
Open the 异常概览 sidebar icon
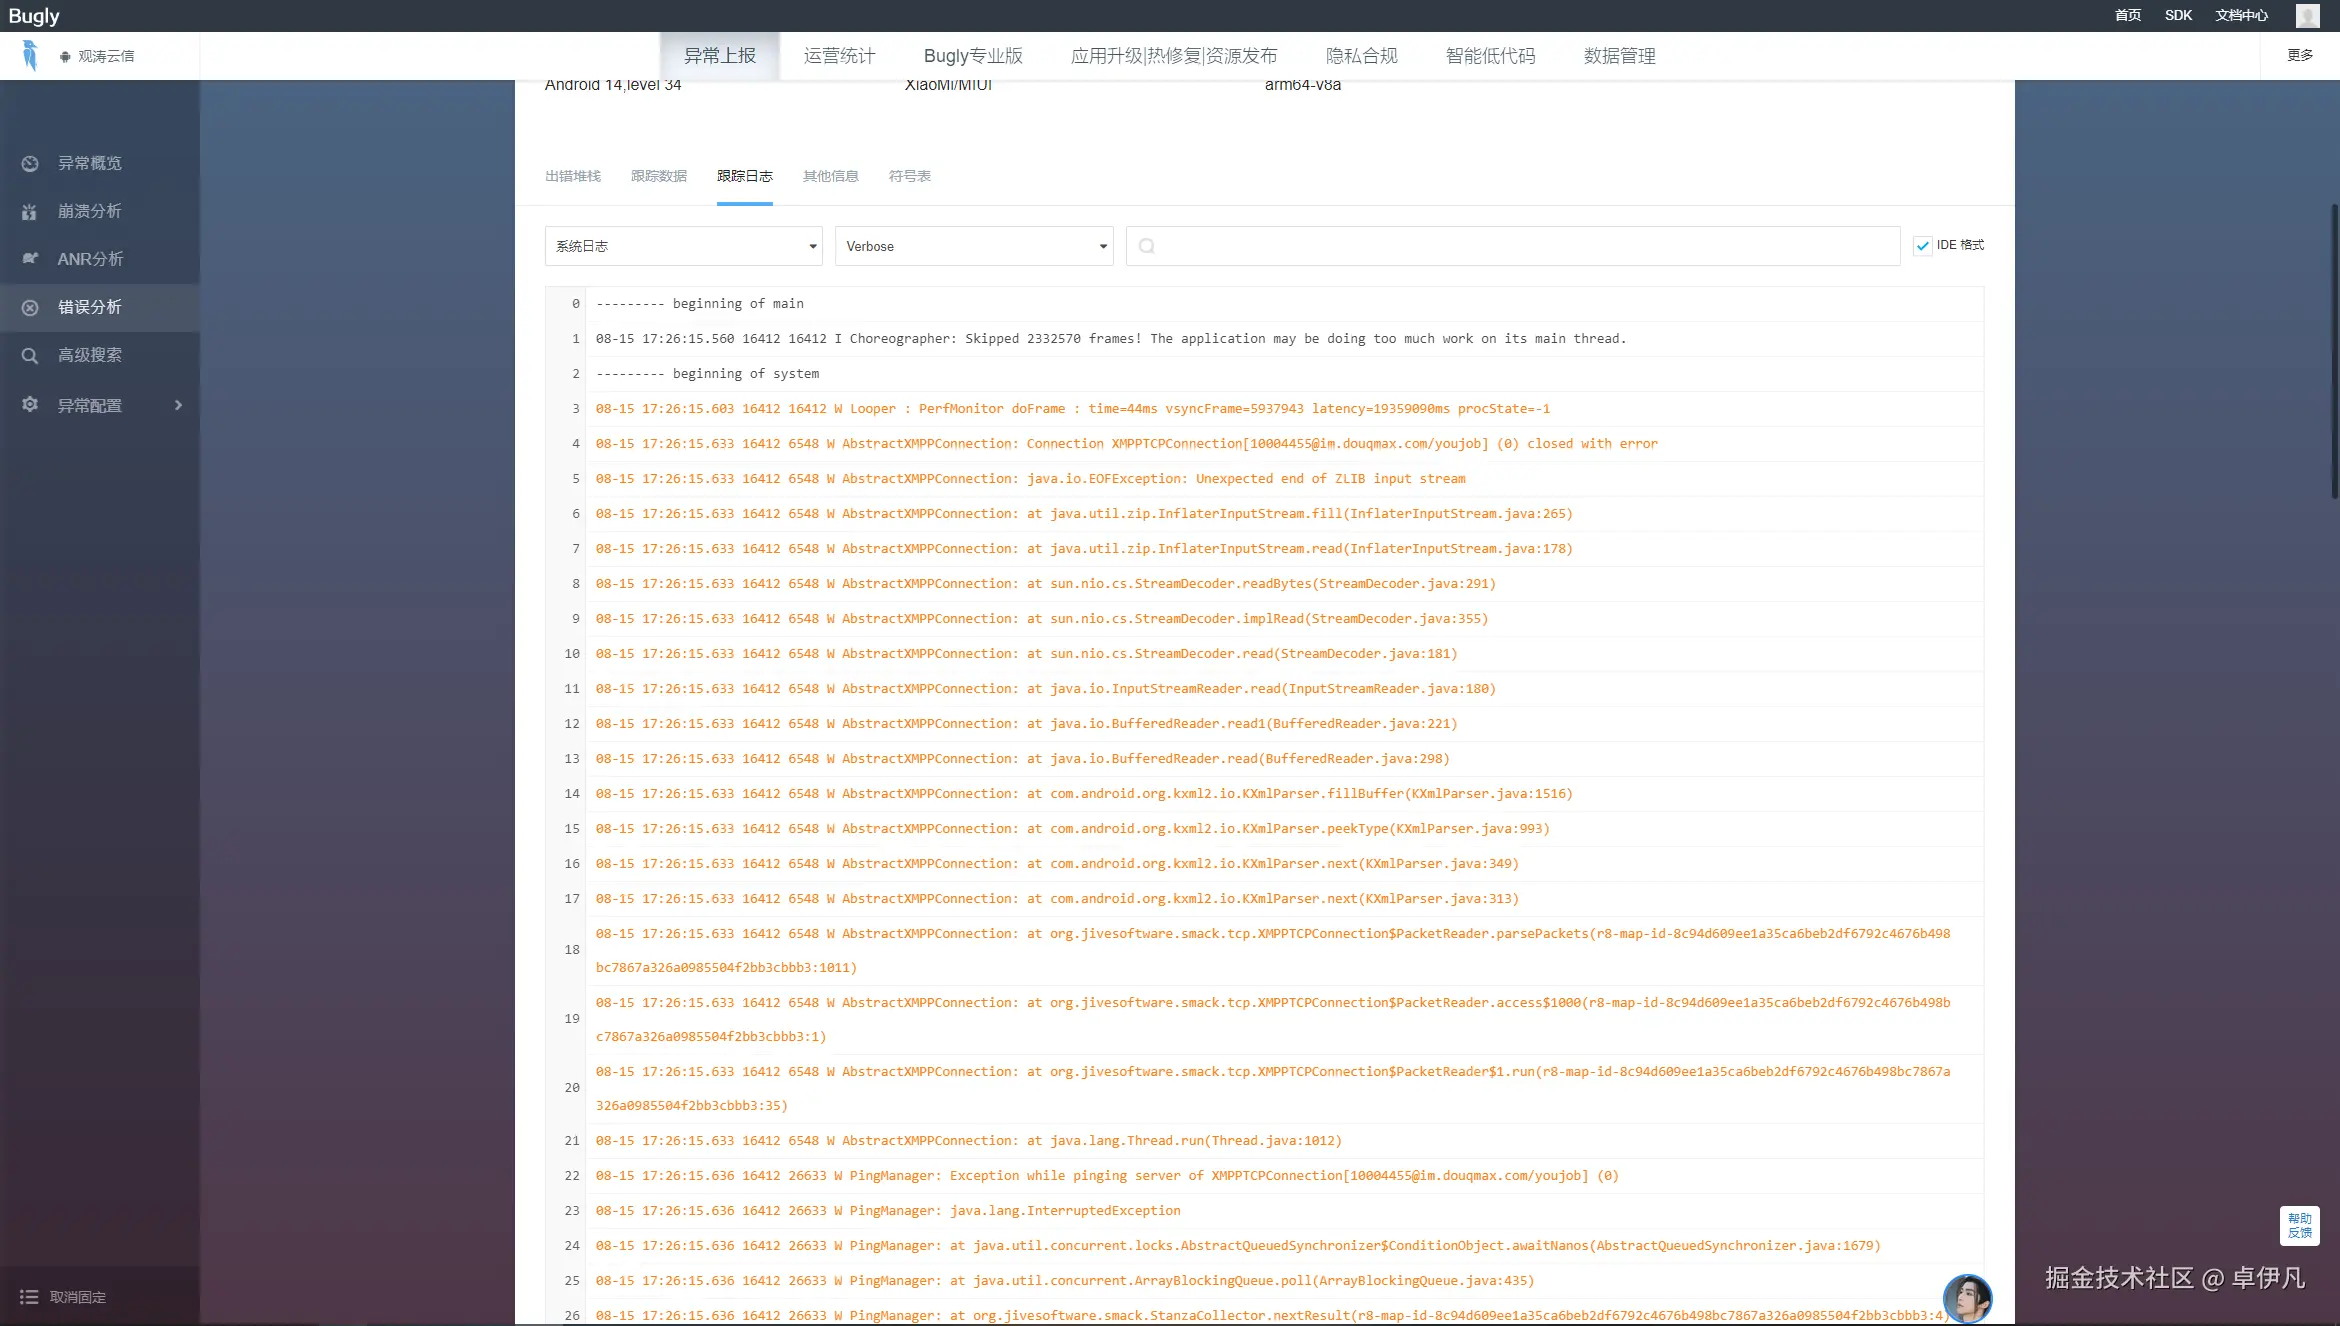click(x=30, y=163)
